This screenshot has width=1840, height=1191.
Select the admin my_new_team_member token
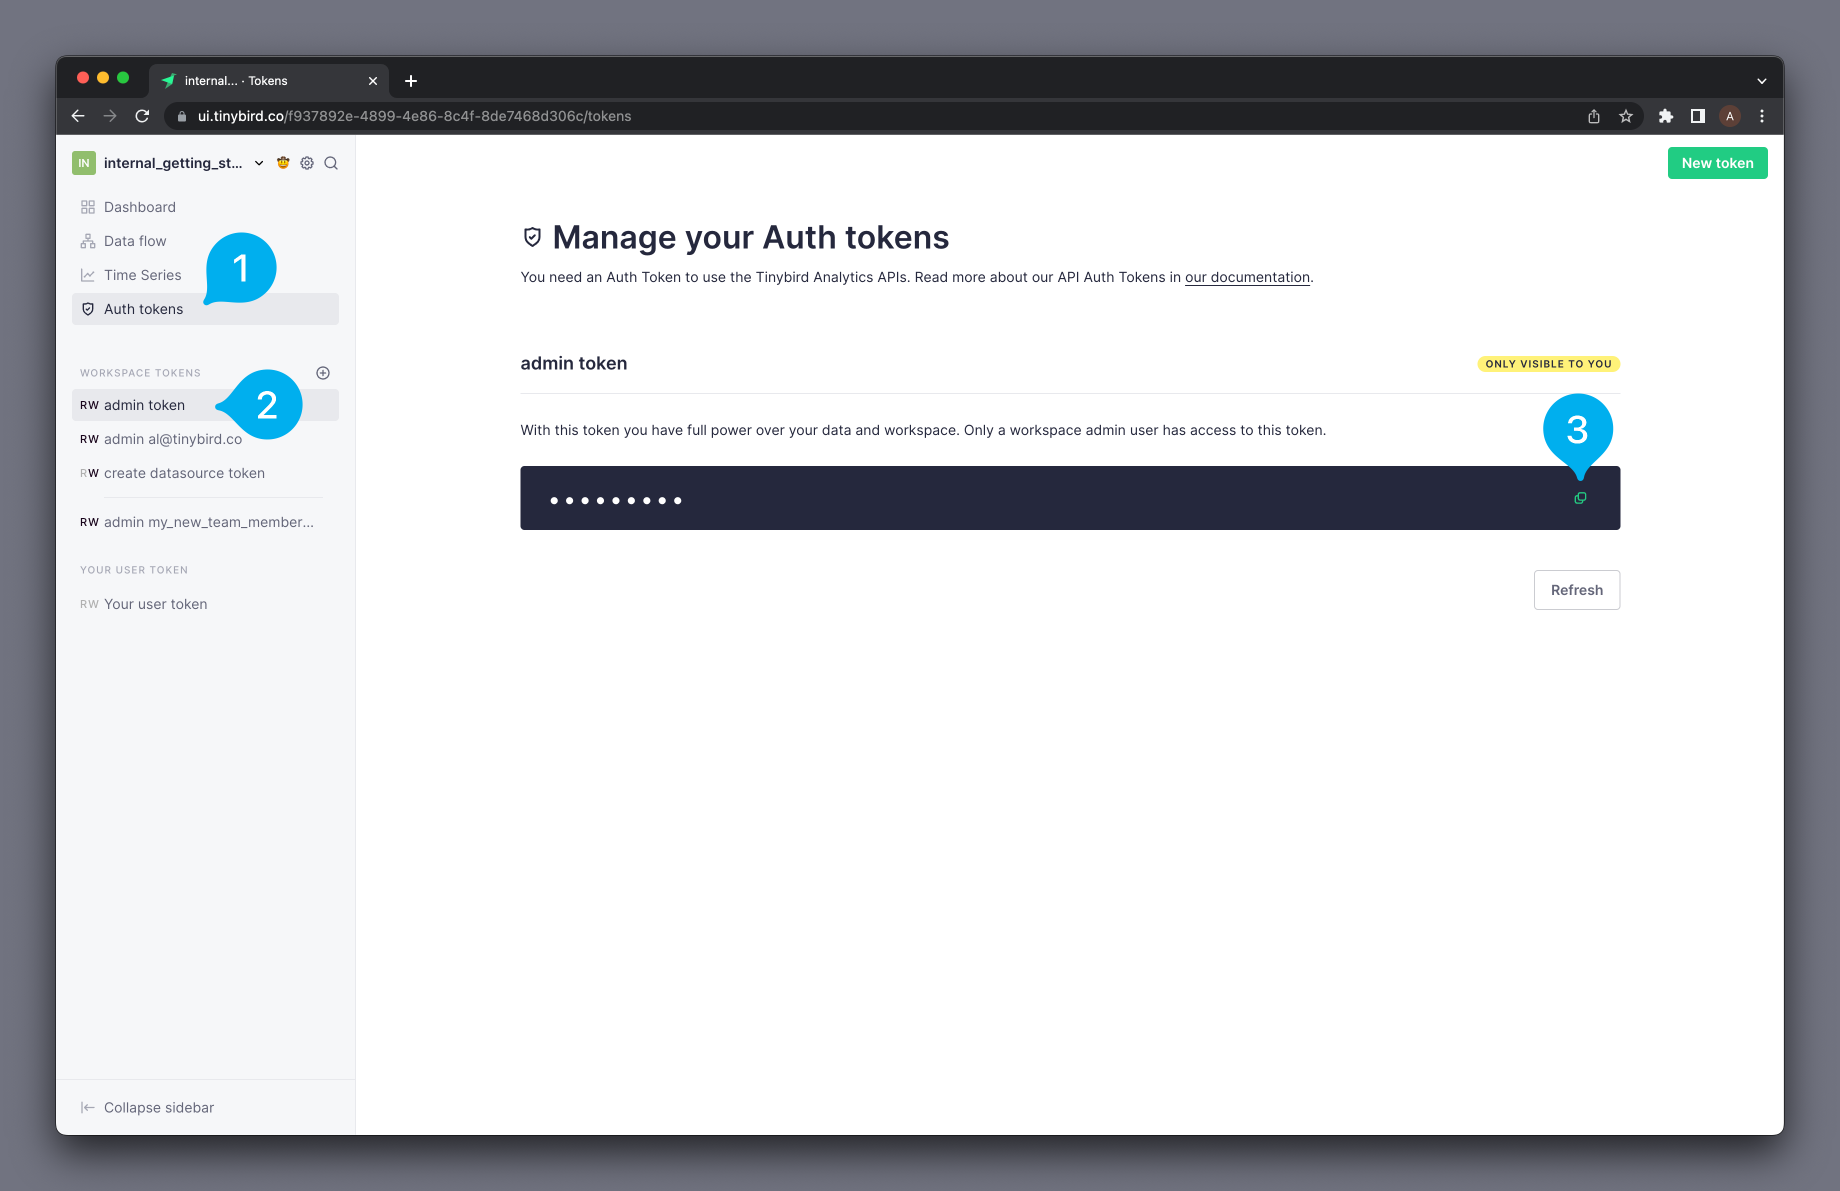pyautogui.click(x=206, y=522)
